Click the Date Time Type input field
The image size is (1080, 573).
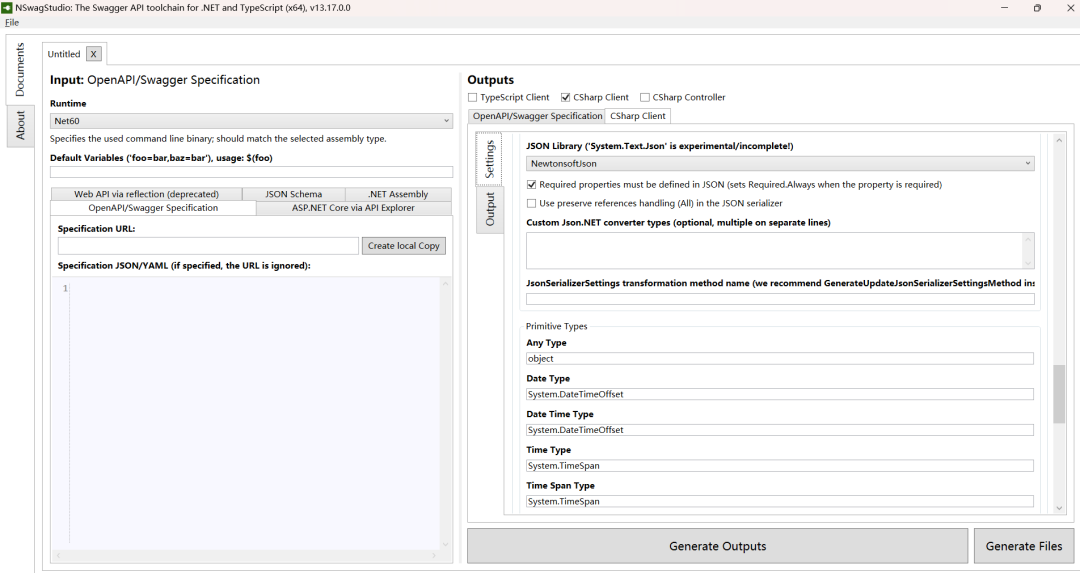point(780,430)
